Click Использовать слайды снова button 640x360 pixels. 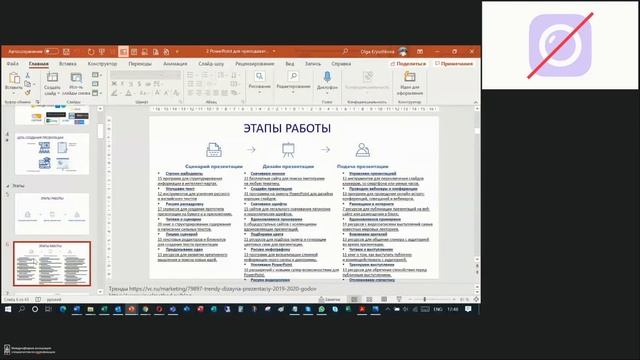click(76, 84)
